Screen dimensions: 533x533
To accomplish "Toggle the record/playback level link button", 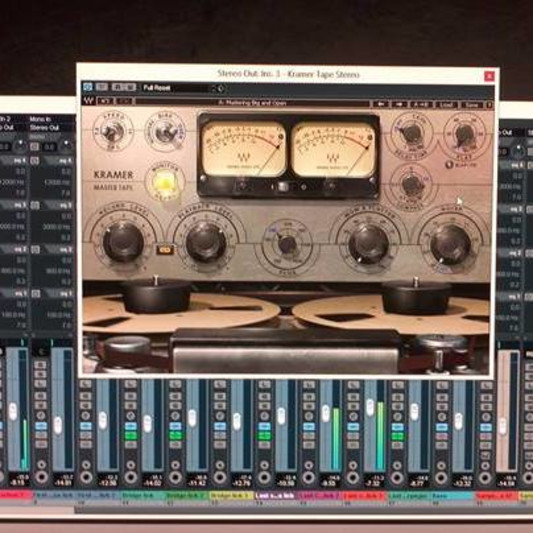I will coord(165,250).
